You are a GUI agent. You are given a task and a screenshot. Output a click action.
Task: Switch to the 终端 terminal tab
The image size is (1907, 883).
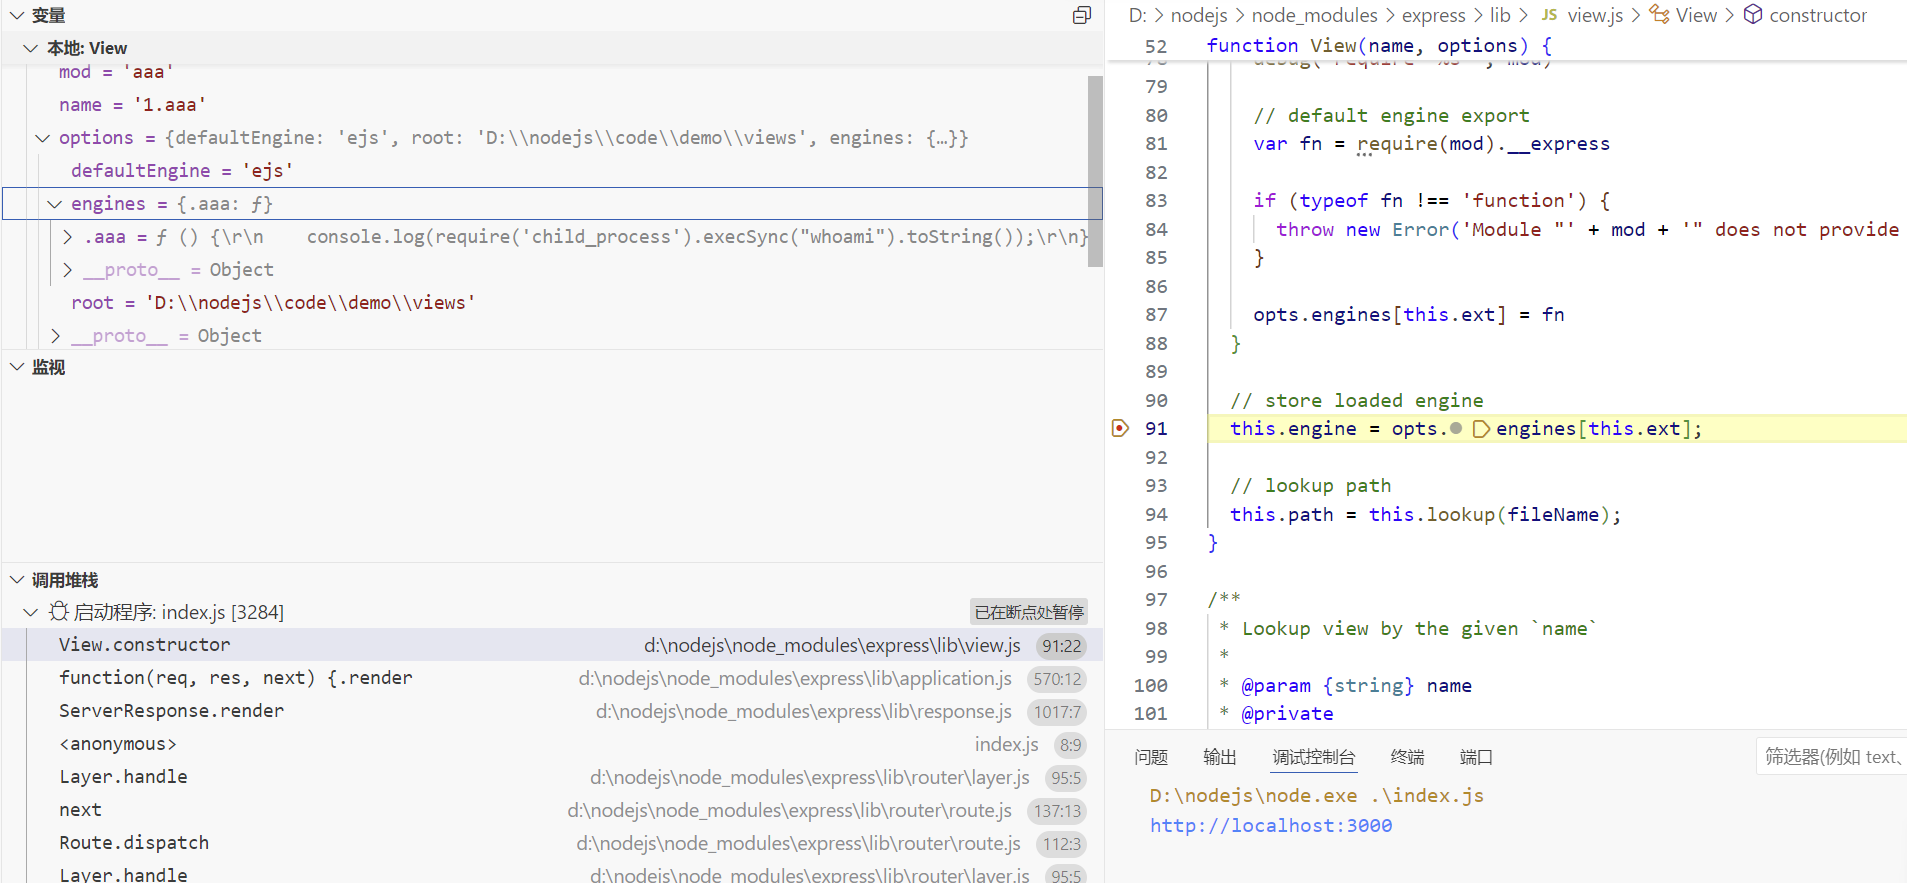point(1407,757)
